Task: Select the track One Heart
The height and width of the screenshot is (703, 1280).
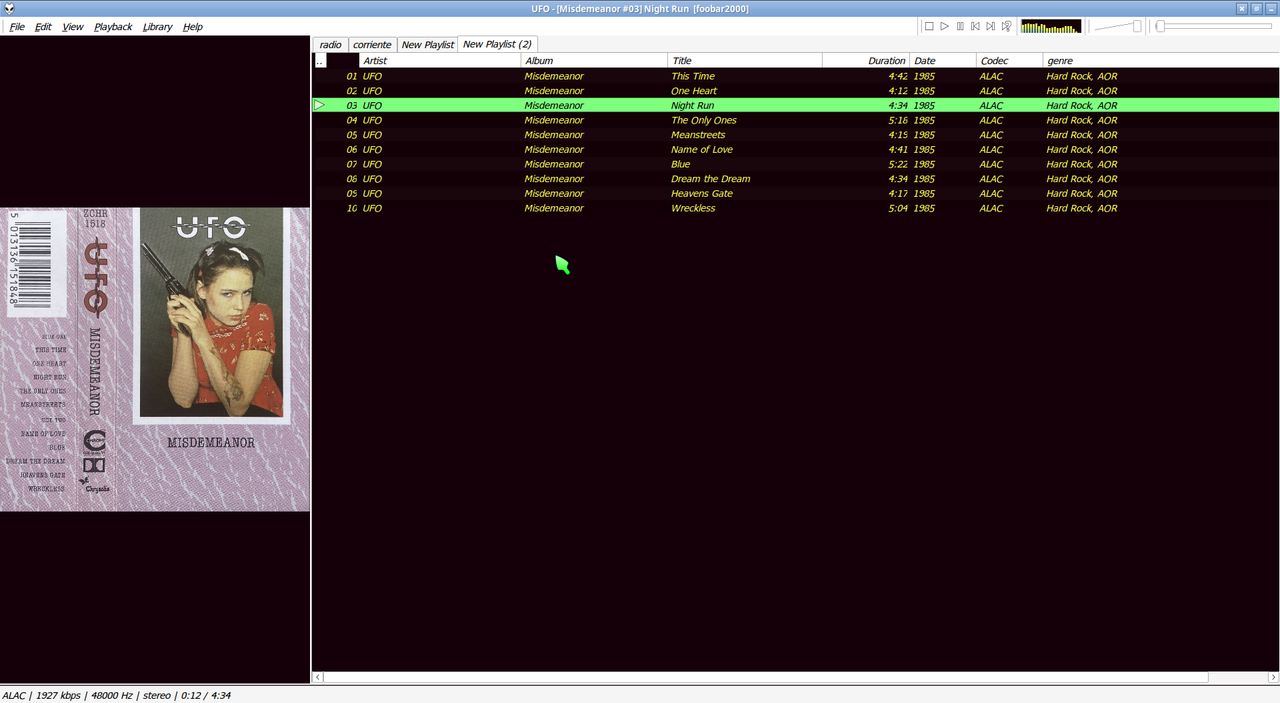Action: 795,91
